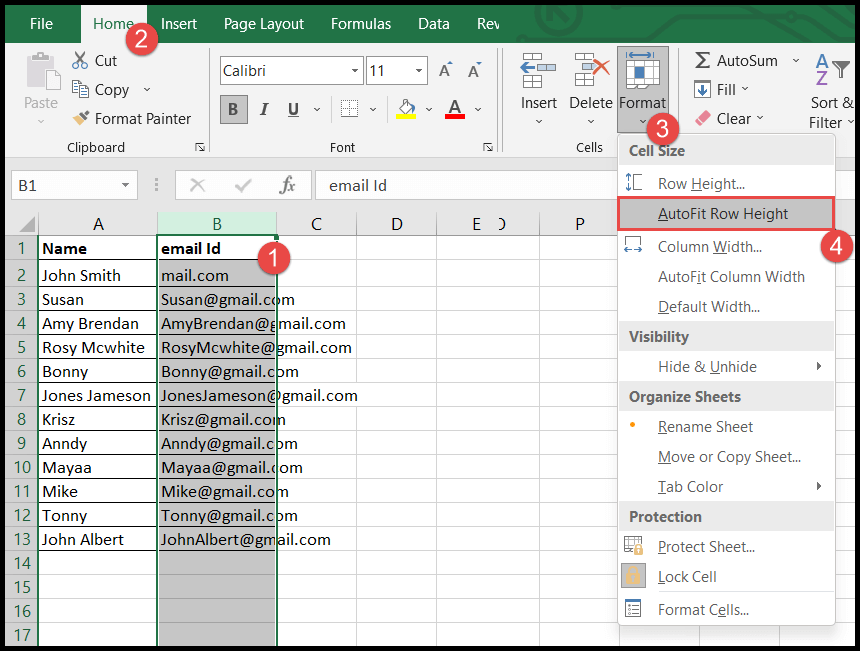
Task: Click the Clear eraser icon
Action: point(703,118)
